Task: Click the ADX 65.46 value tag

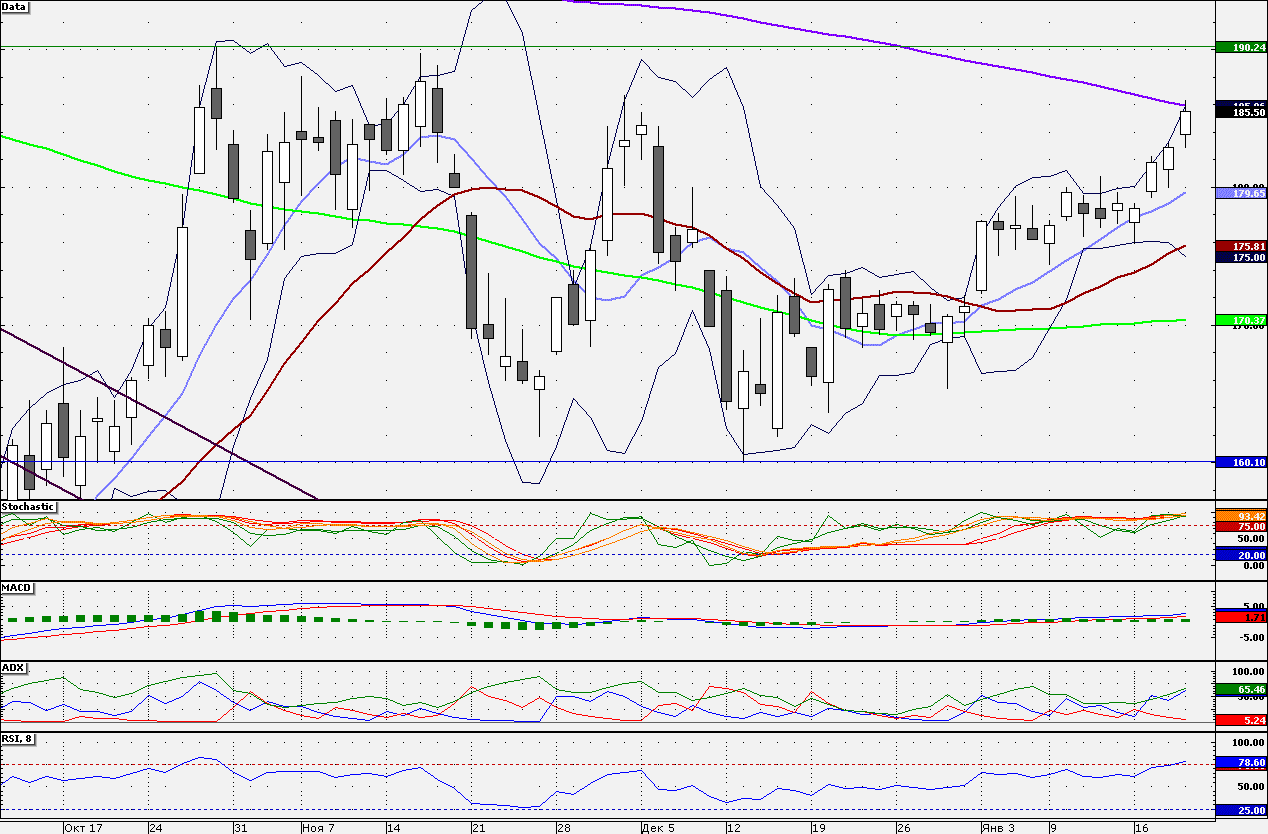Action: point(1241,690)
